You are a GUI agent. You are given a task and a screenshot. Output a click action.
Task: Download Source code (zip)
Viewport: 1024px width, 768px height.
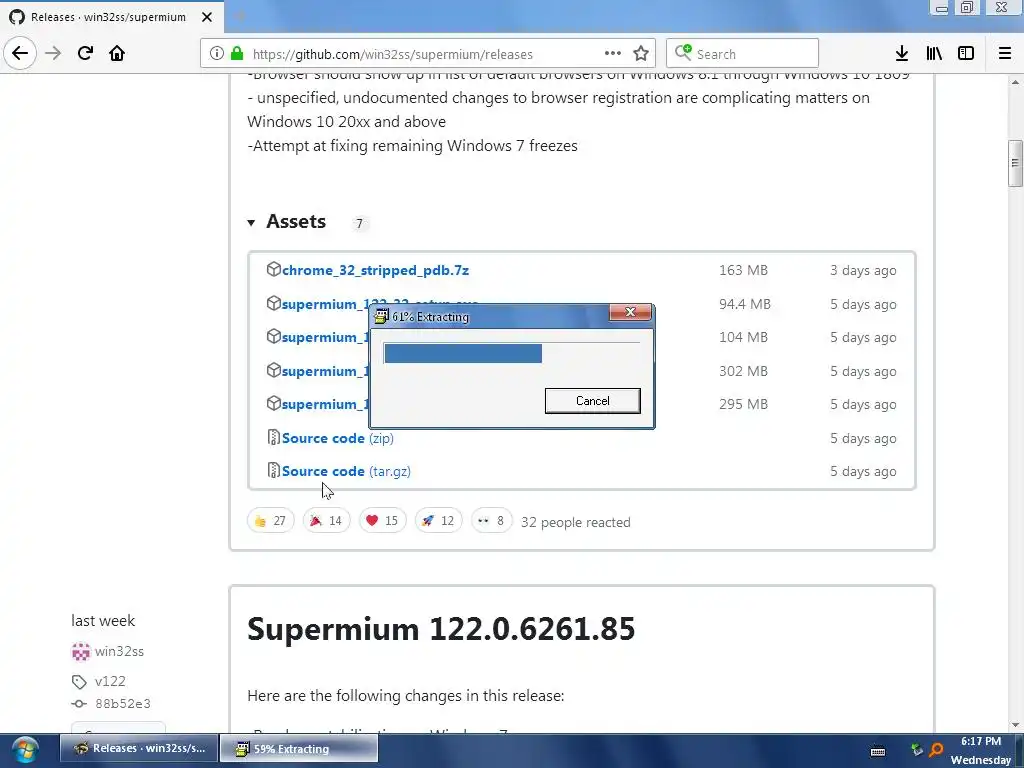point(337,438)
